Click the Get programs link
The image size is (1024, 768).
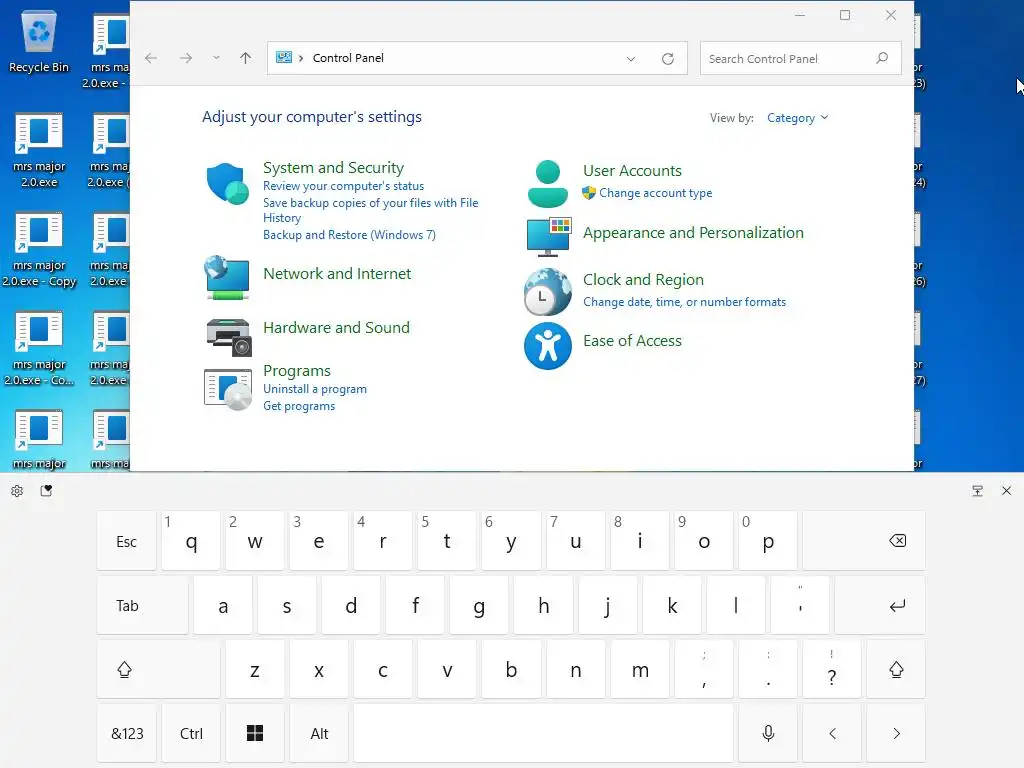pyautogui.click(x=299, y=406)
